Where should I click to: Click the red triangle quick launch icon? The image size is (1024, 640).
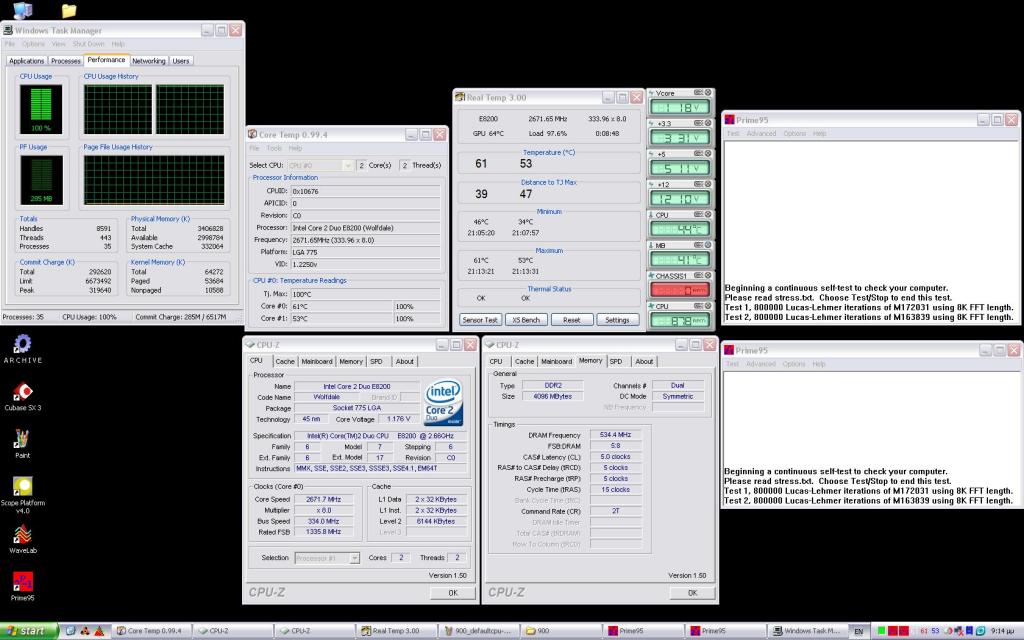pos(99,631)
